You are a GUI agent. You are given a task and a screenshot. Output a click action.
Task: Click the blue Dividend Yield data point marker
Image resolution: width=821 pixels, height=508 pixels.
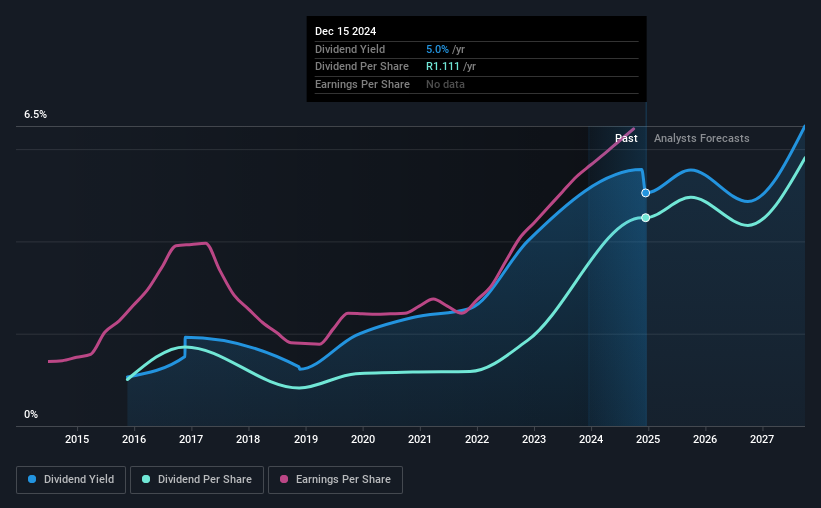[646, 193]
